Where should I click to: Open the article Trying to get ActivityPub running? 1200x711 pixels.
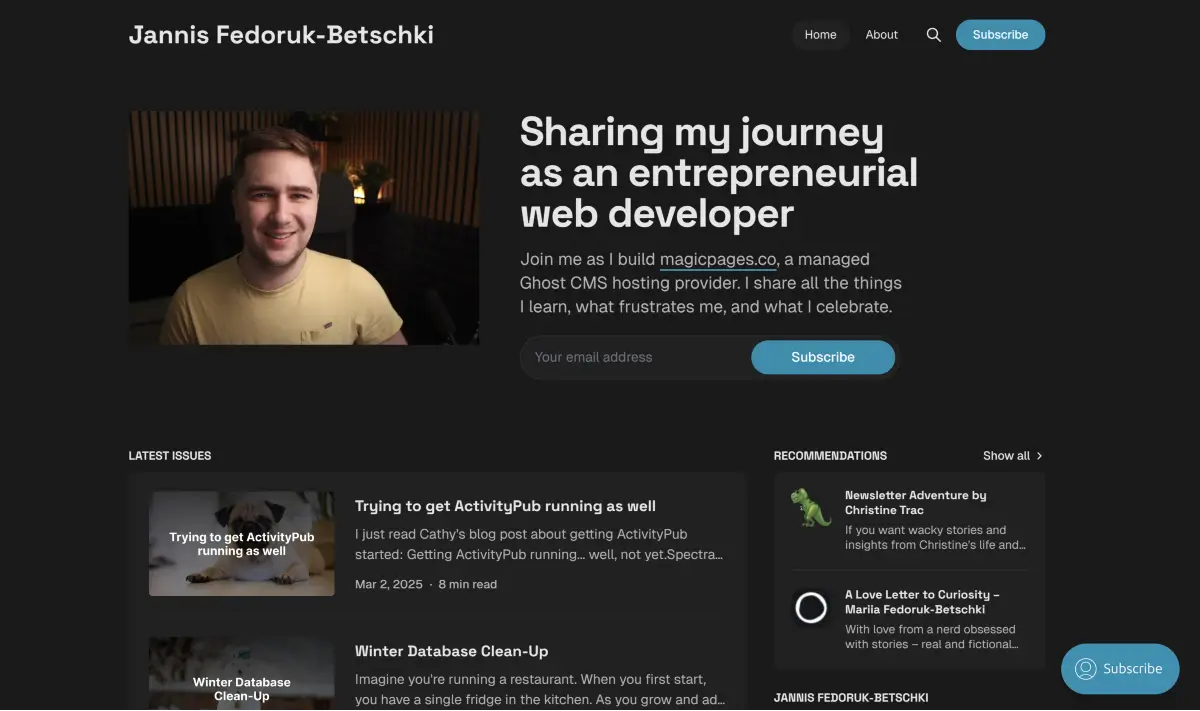coord(505,505)
